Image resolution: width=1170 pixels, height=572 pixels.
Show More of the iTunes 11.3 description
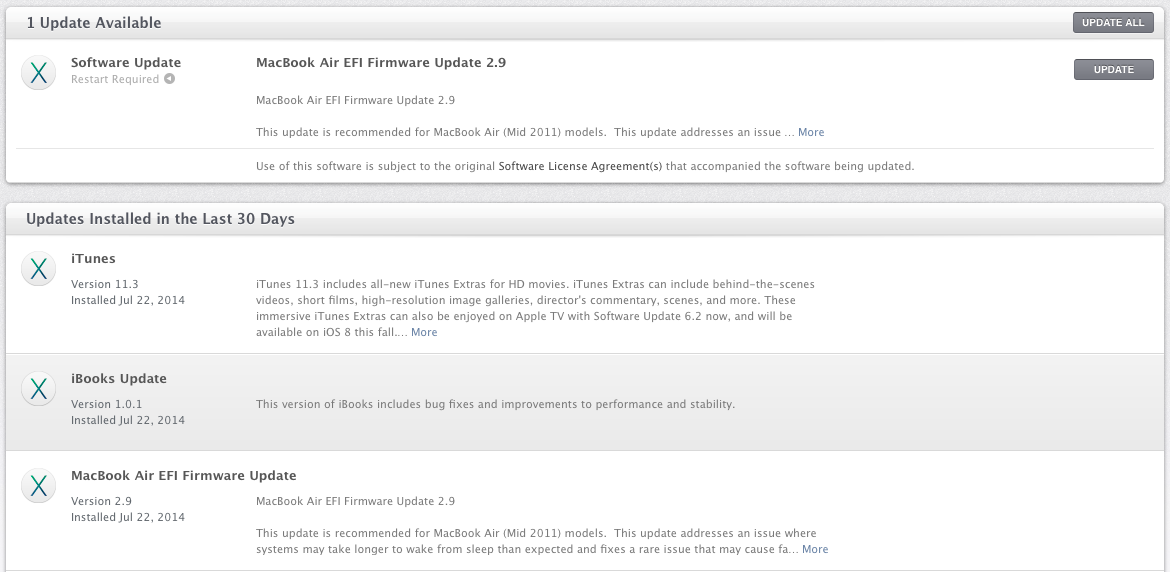(x=424, y=332)
